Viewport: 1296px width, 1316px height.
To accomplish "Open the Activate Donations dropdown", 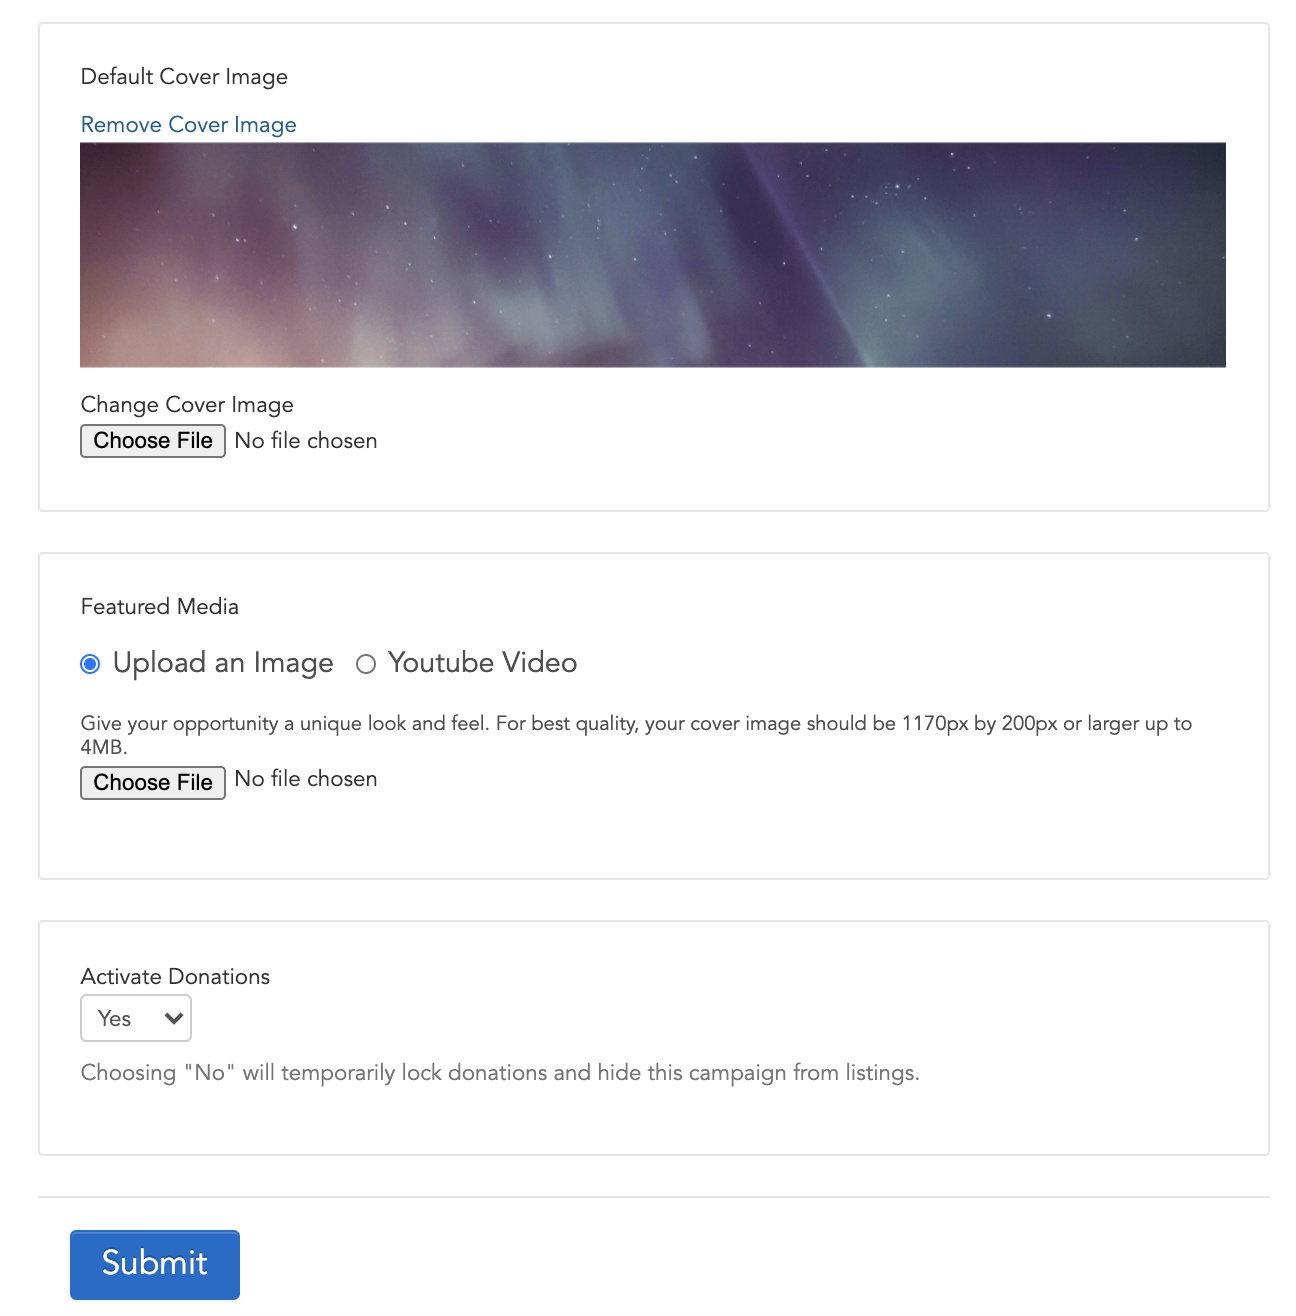I will [136, 1018].
